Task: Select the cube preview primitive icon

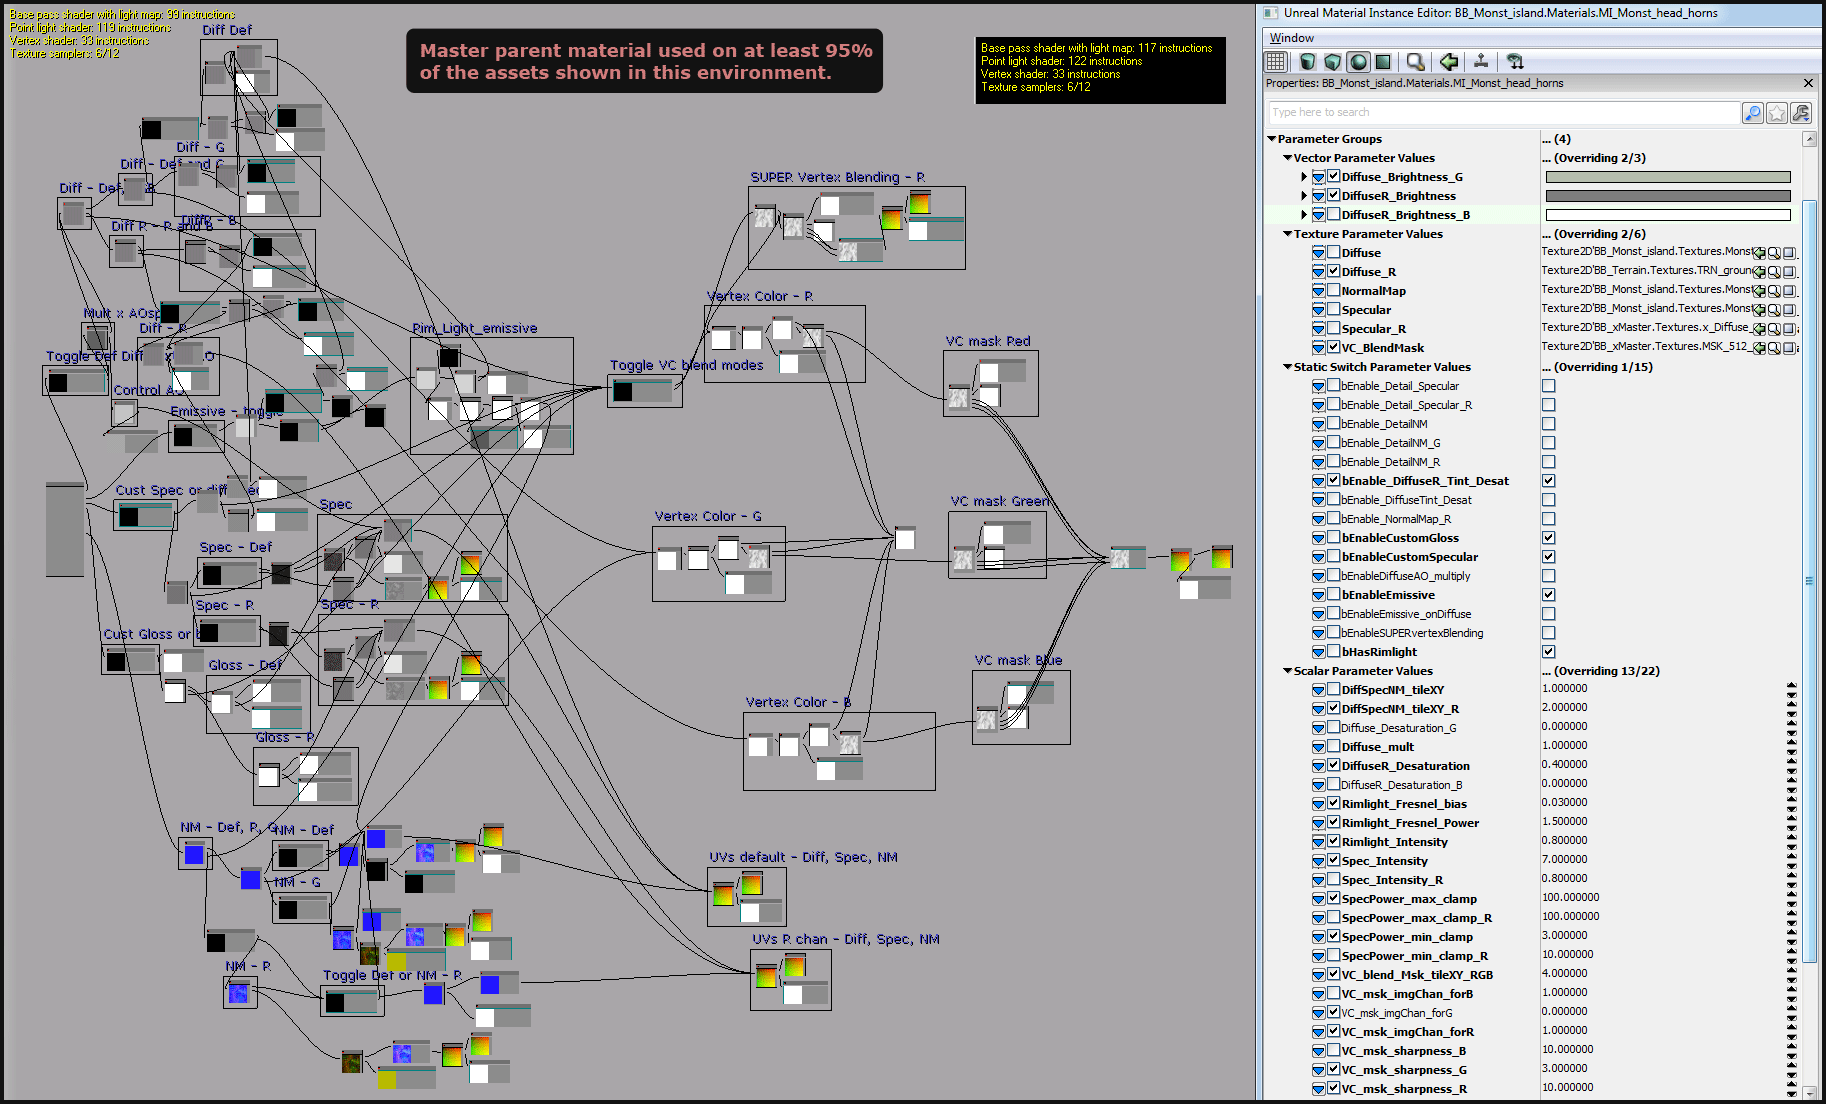Action: [1332, 62]
